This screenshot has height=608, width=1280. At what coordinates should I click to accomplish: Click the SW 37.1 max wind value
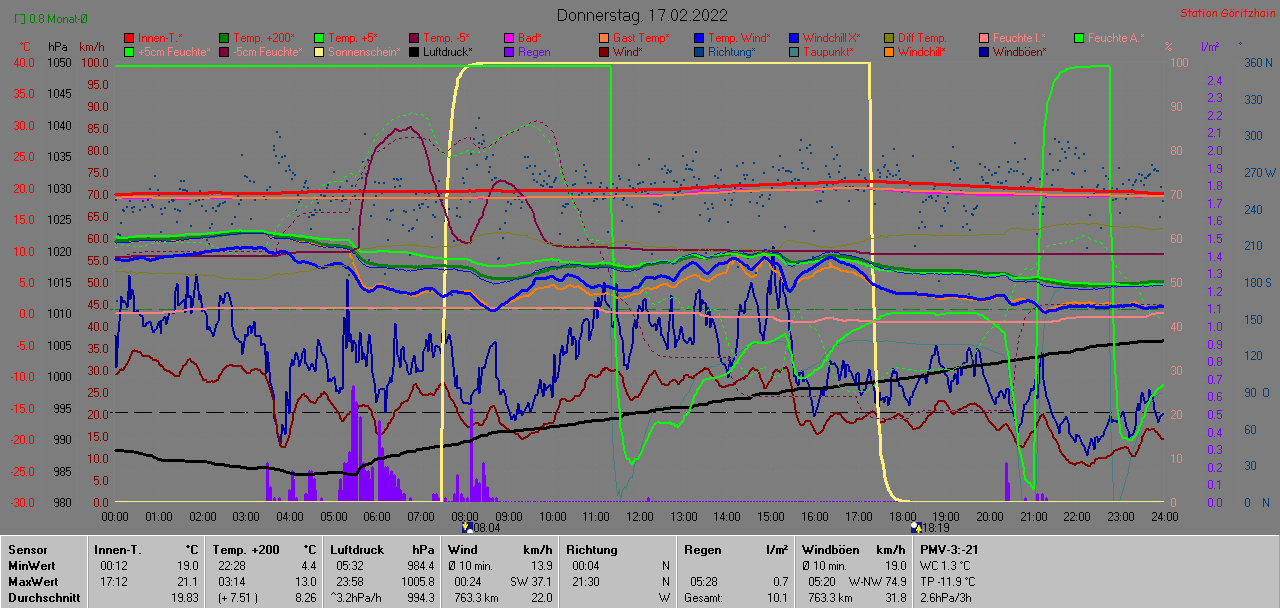pos(531,582)
